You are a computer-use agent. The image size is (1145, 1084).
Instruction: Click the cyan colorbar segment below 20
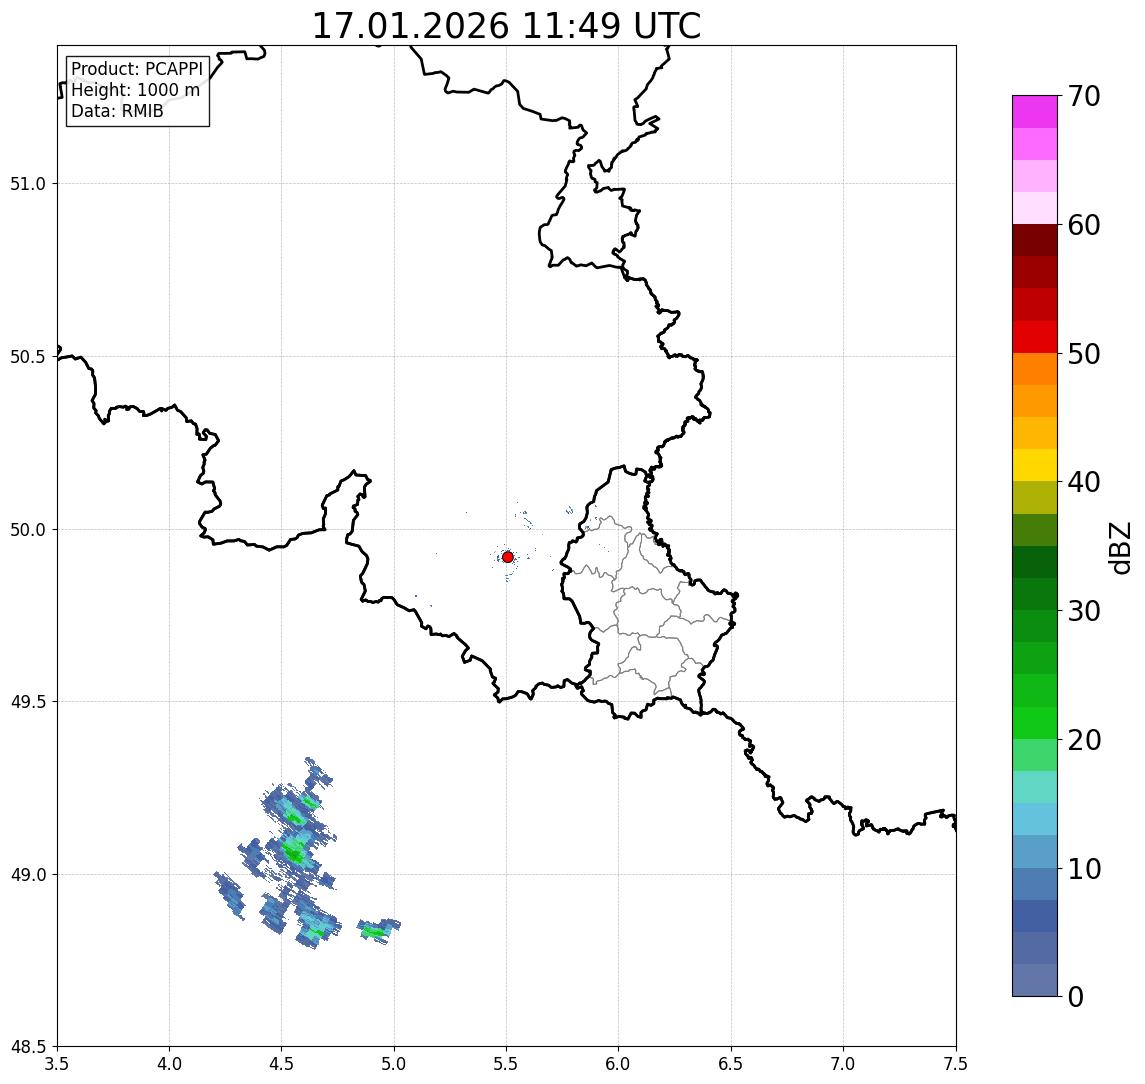(x=1035, y=787)
